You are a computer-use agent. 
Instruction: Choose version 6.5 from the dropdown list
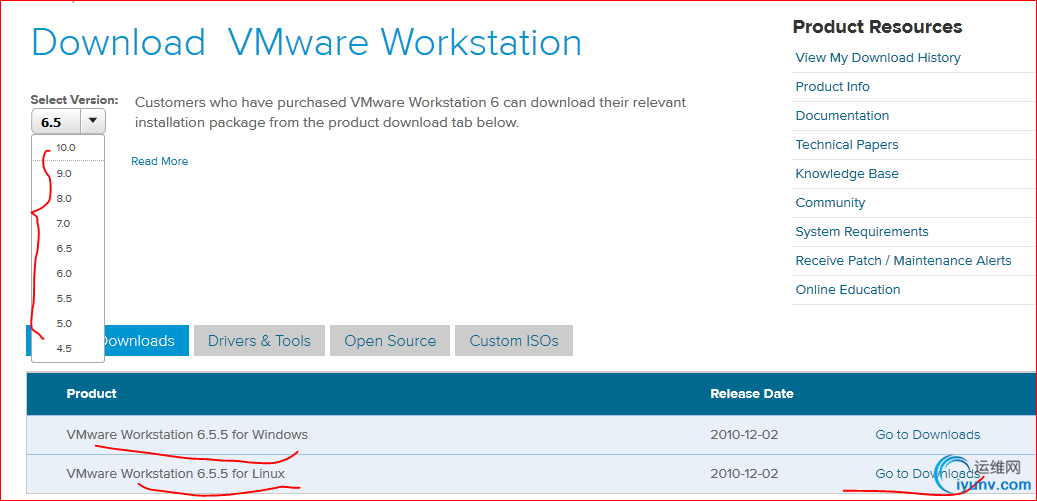click(x=64, y=249)
